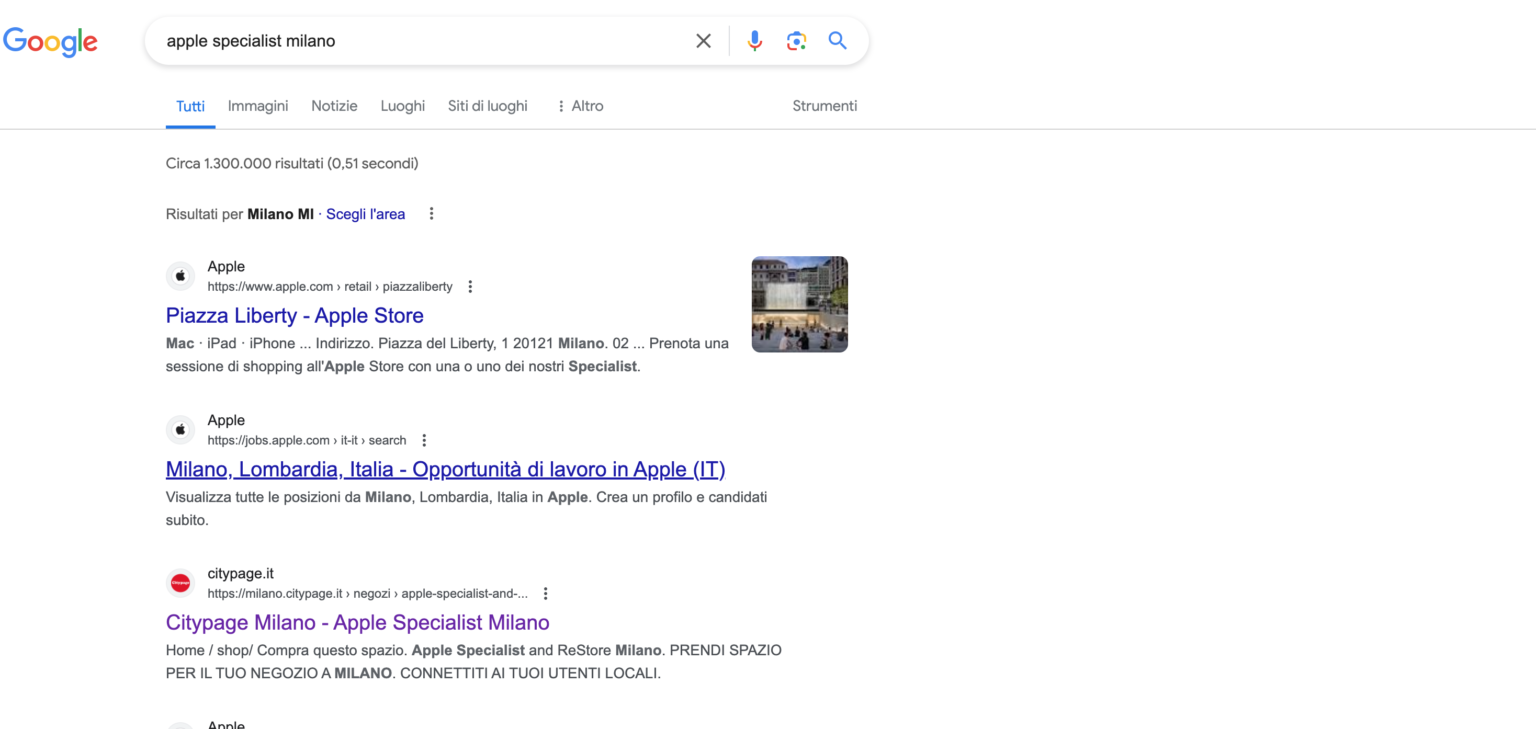This screenshot has height=729, width=1536.
Task: Open Google Lens image search
Action: coord(795,40)
